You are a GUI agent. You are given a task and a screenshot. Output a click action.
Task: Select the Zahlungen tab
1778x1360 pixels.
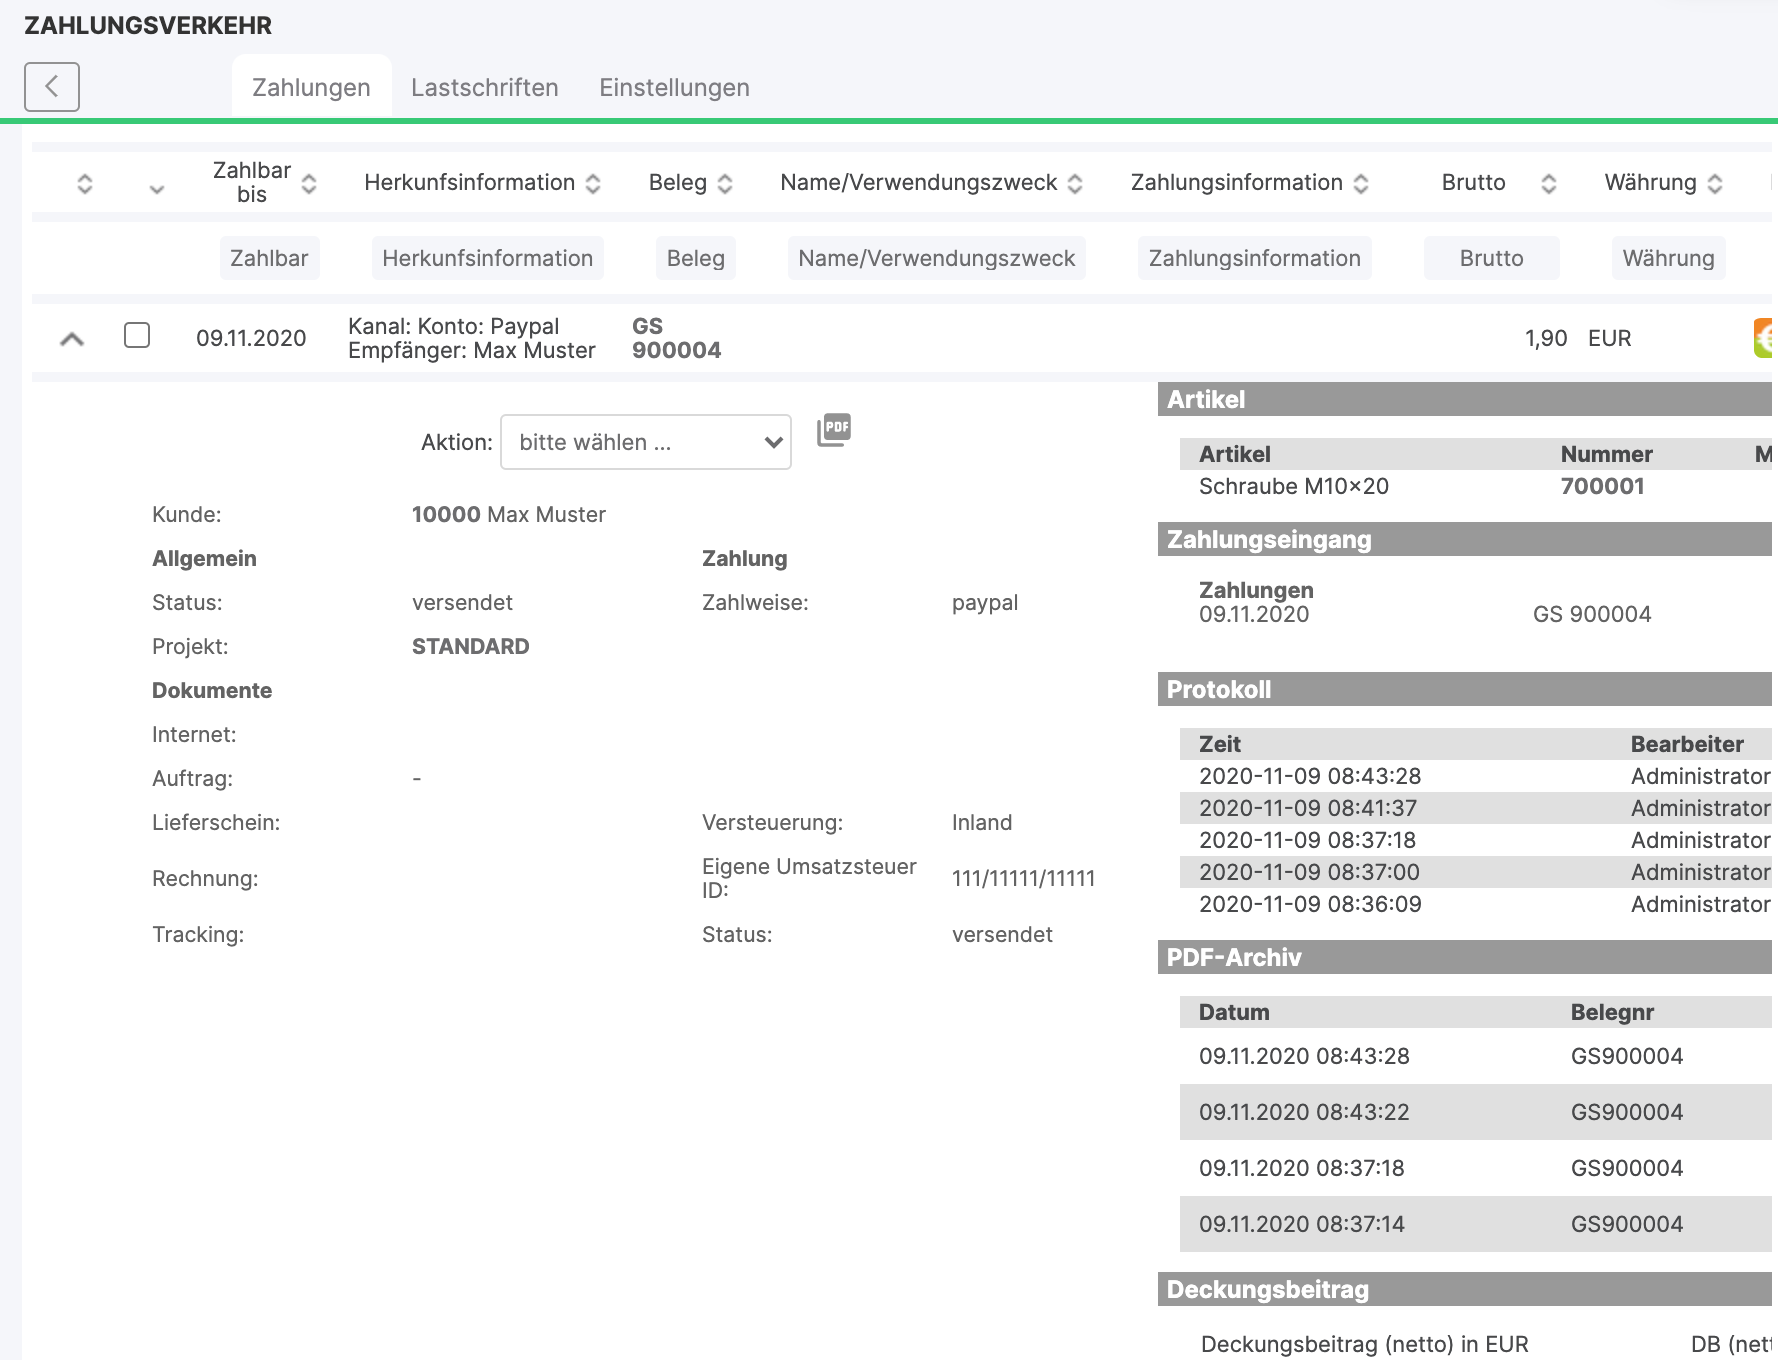pyautogui.click(x=311, y=88)
